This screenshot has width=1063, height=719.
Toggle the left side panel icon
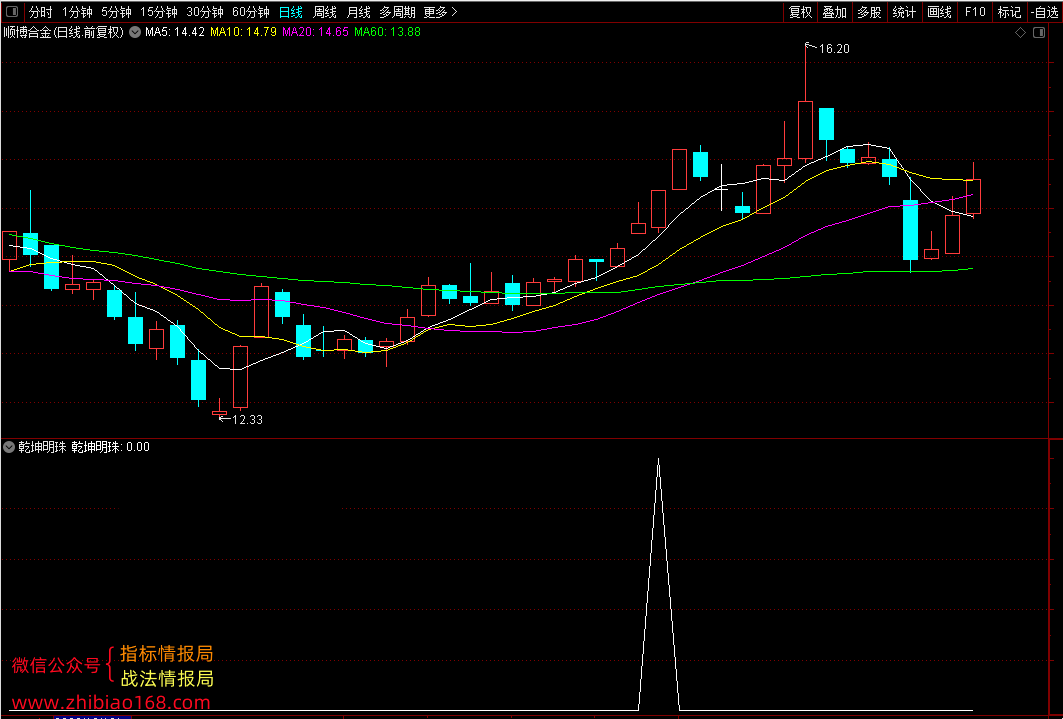[13, 12]
